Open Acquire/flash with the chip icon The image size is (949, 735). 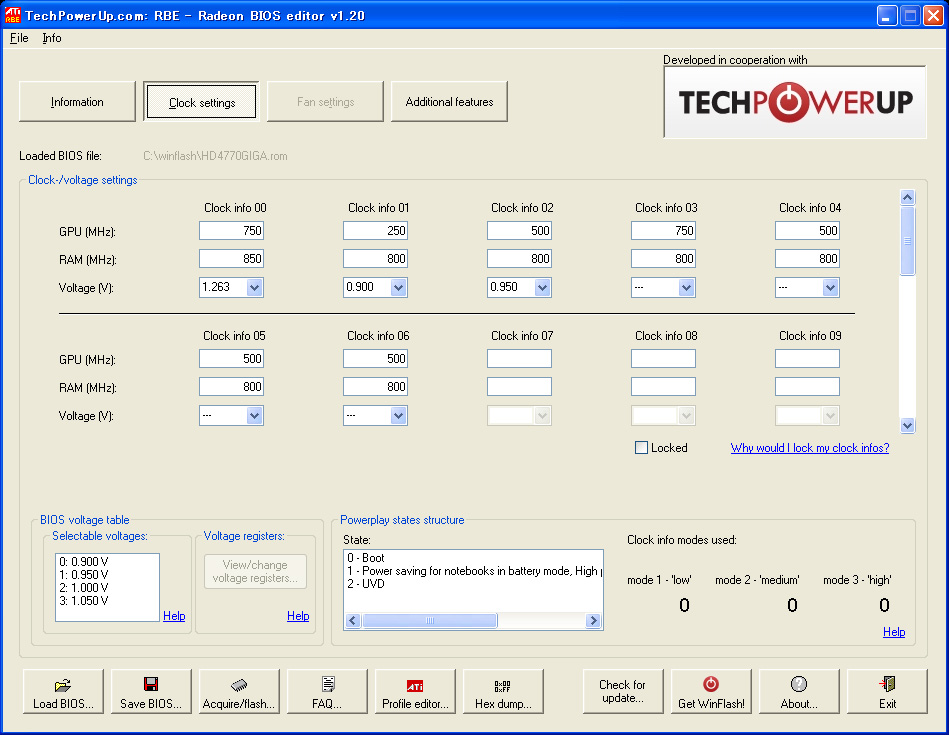click(x=239, y=693)
